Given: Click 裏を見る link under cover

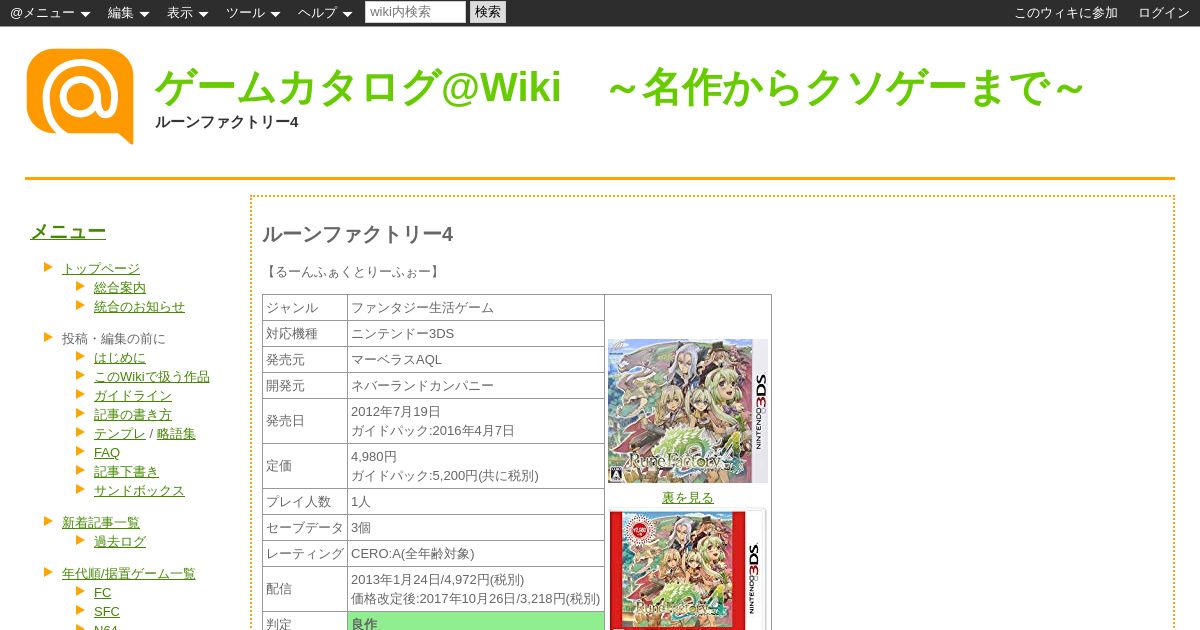Looking at the screenshot, I should coord(688,497).
